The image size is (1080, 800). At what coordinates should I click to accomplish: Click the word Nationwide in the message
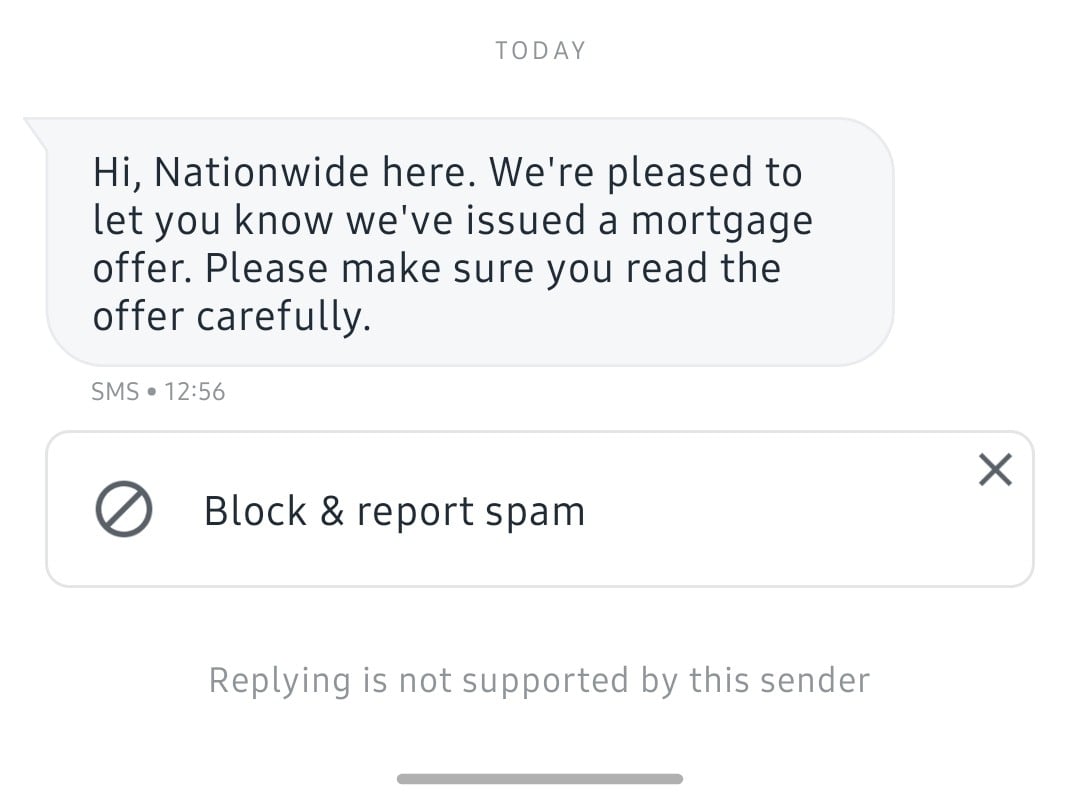(261, 172)
